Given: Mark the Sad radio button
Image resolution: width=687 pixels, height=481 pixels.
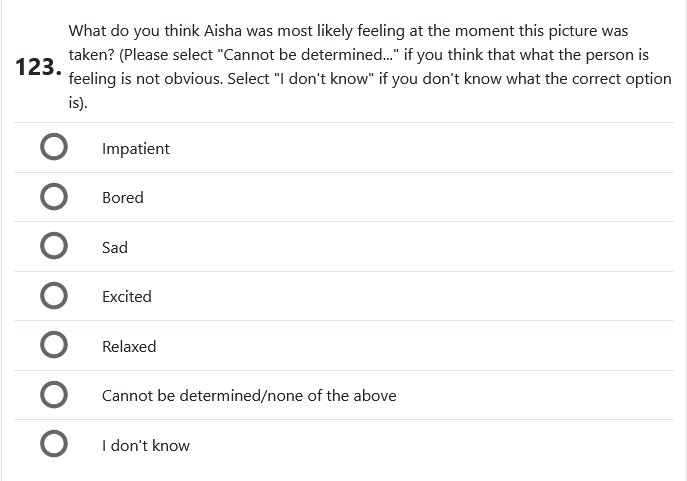Looking at the screenshot, I should (54, 247).
